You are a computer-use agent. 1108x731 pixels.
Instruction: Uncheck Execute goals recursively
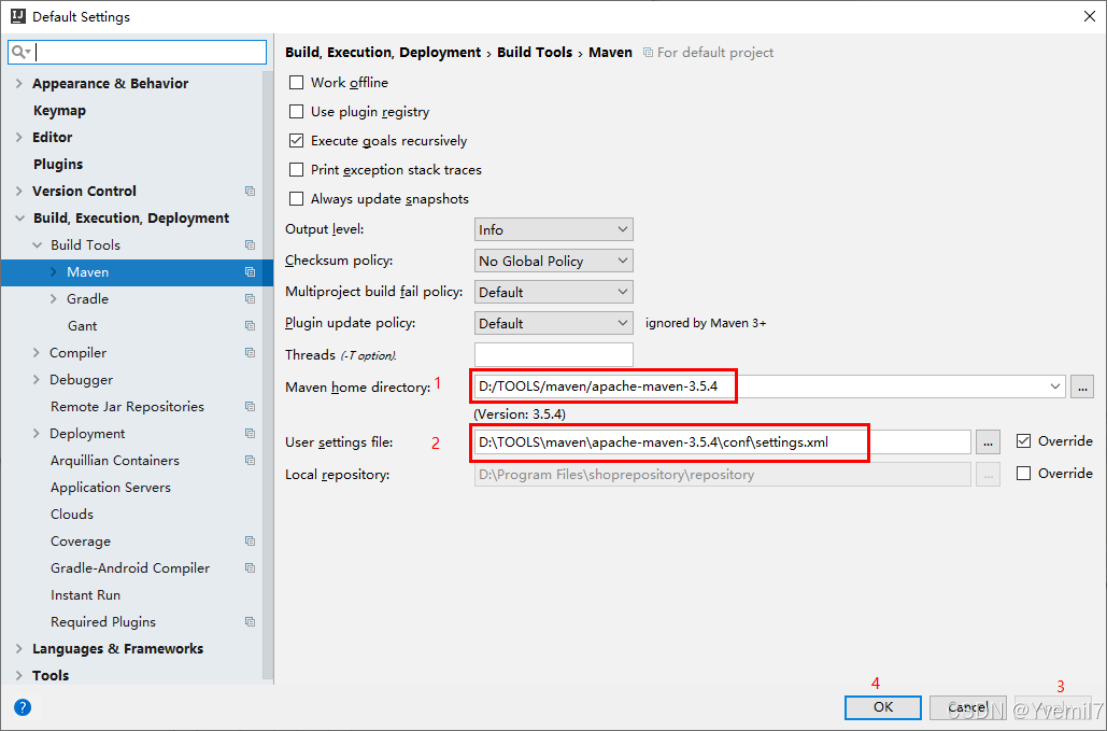click(x=296, y=141)
